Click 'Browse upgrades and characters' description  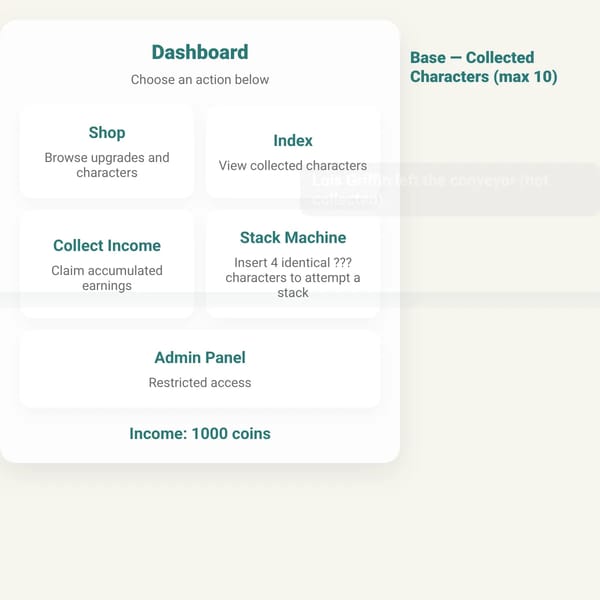point(107,165)
